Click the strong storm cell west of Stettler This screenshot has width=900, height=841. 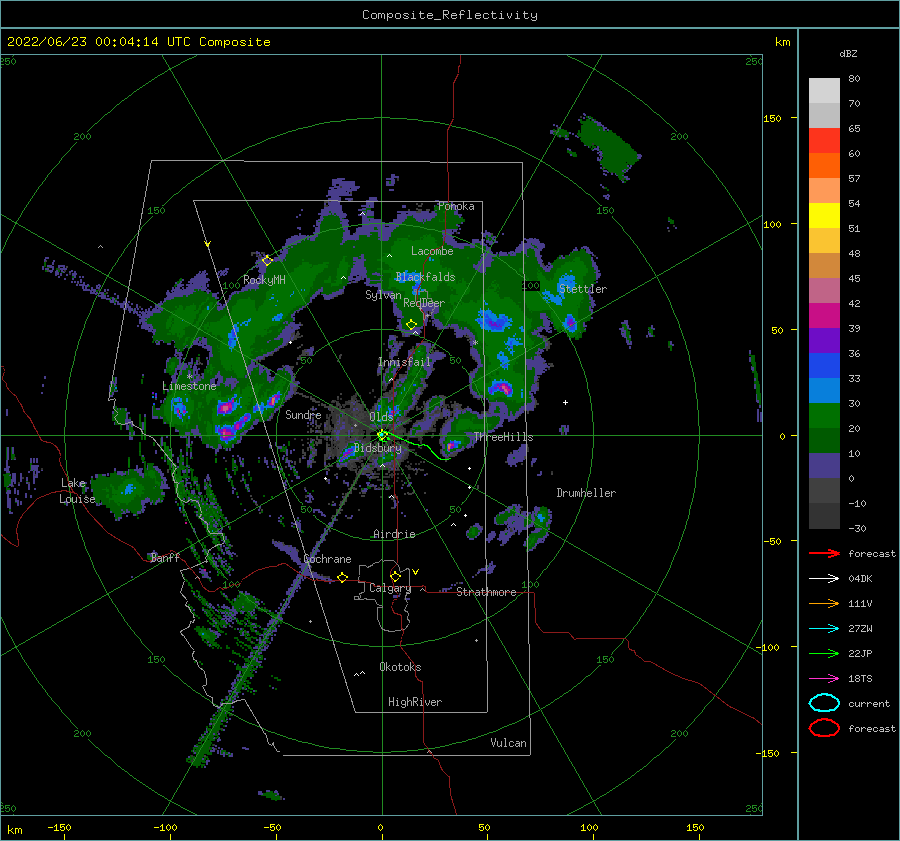494,320
